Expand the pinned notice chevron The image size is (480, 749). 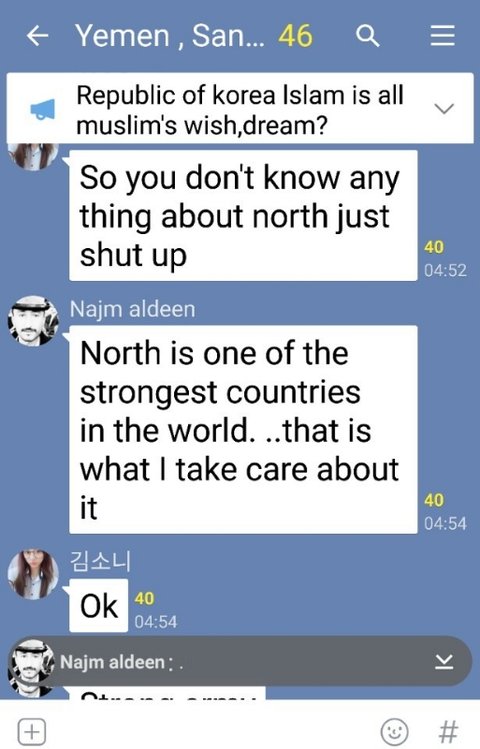pos(444,108)
